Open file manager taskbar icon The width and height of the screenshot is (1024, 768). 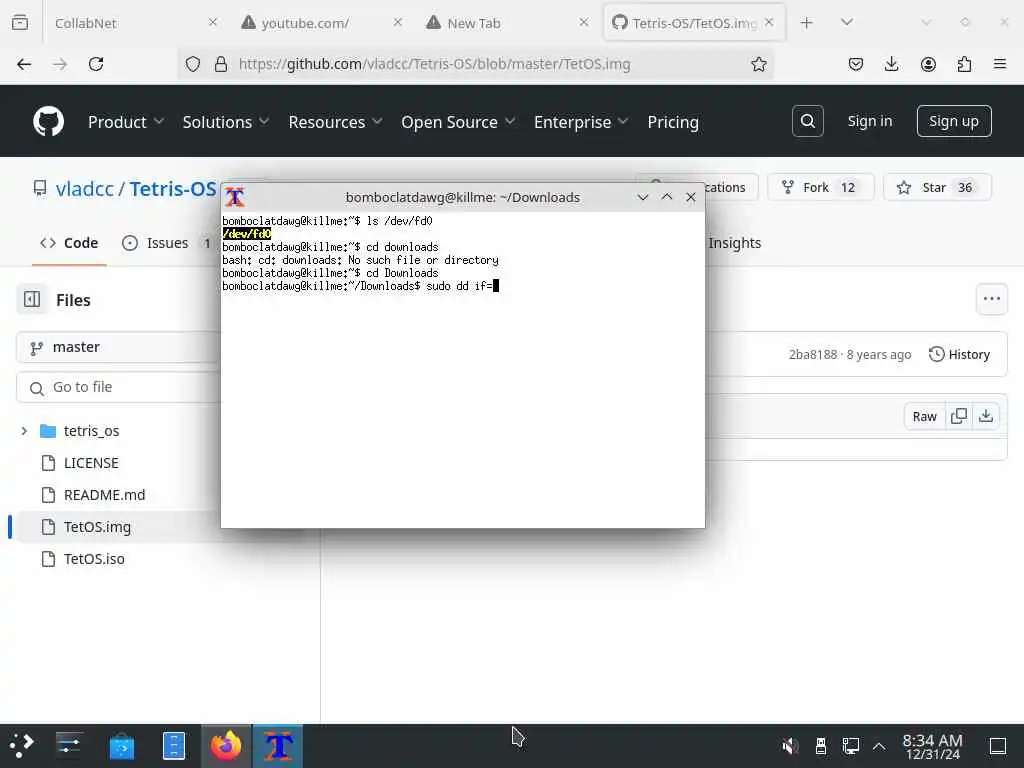pos(174,746)
